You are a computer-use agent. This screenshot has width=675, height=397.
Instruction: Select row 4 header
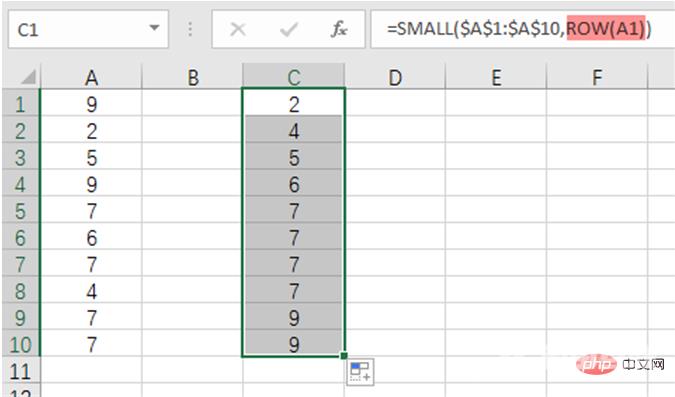pyautogui.click(x=21, y=183)
